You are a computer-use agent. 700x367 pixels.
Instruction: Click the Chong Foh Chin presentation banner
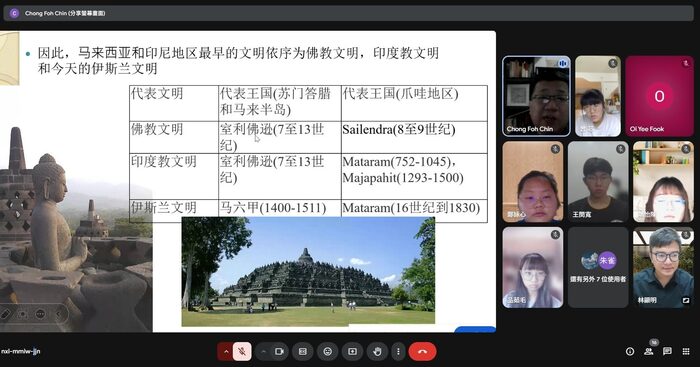(348, 13)
